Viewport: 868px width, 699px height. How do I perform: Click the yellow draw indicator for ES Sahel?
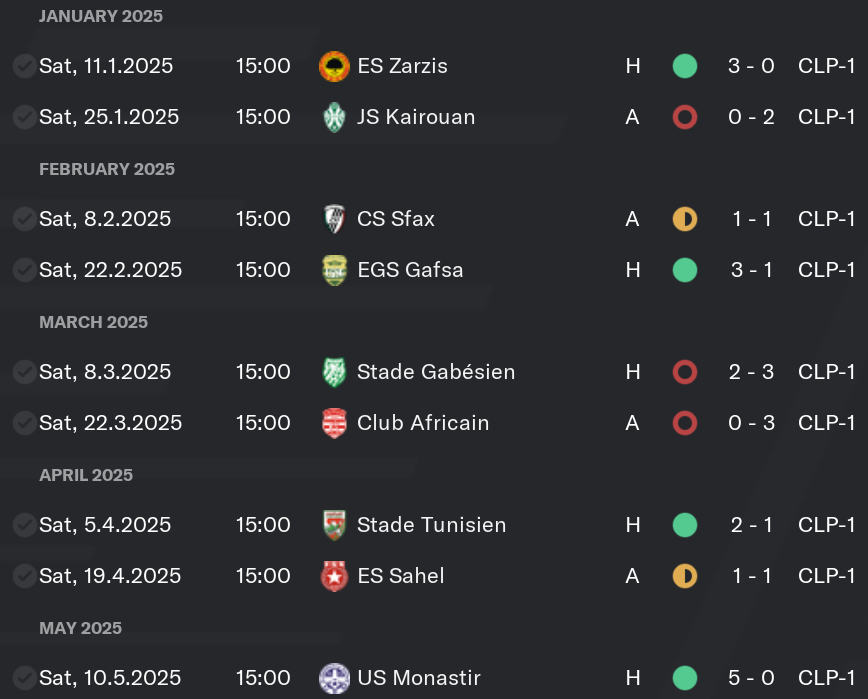(685, 576)
